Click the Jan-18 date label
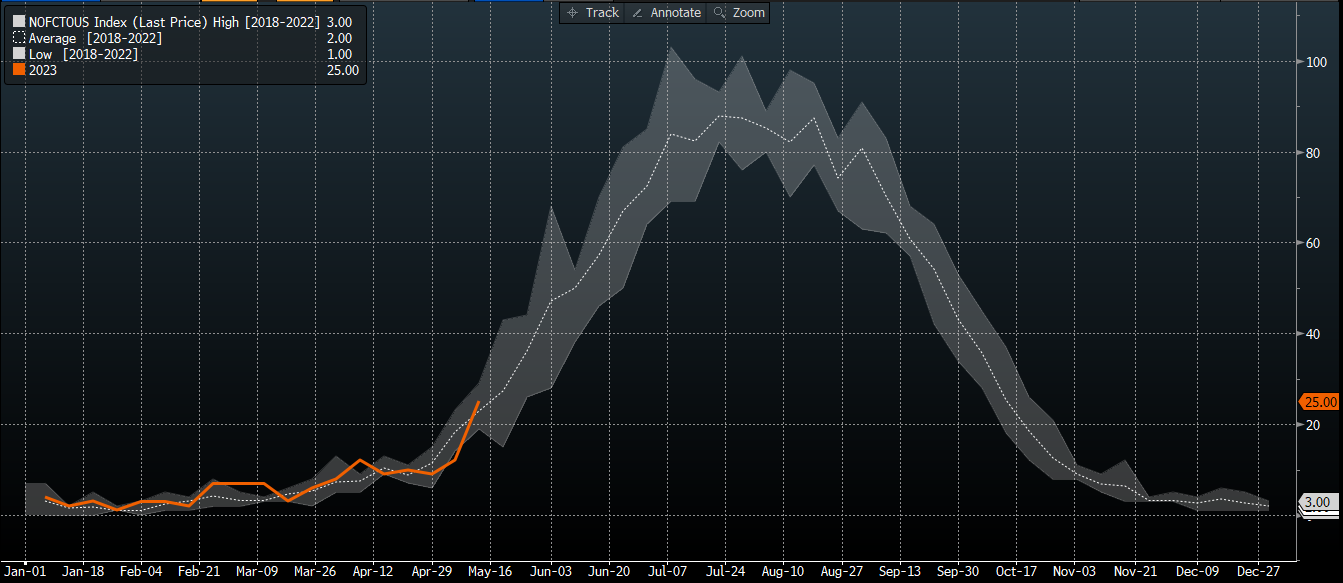Image resolution: width=1343 pixels, height=583 pixels. coord(82,571)
